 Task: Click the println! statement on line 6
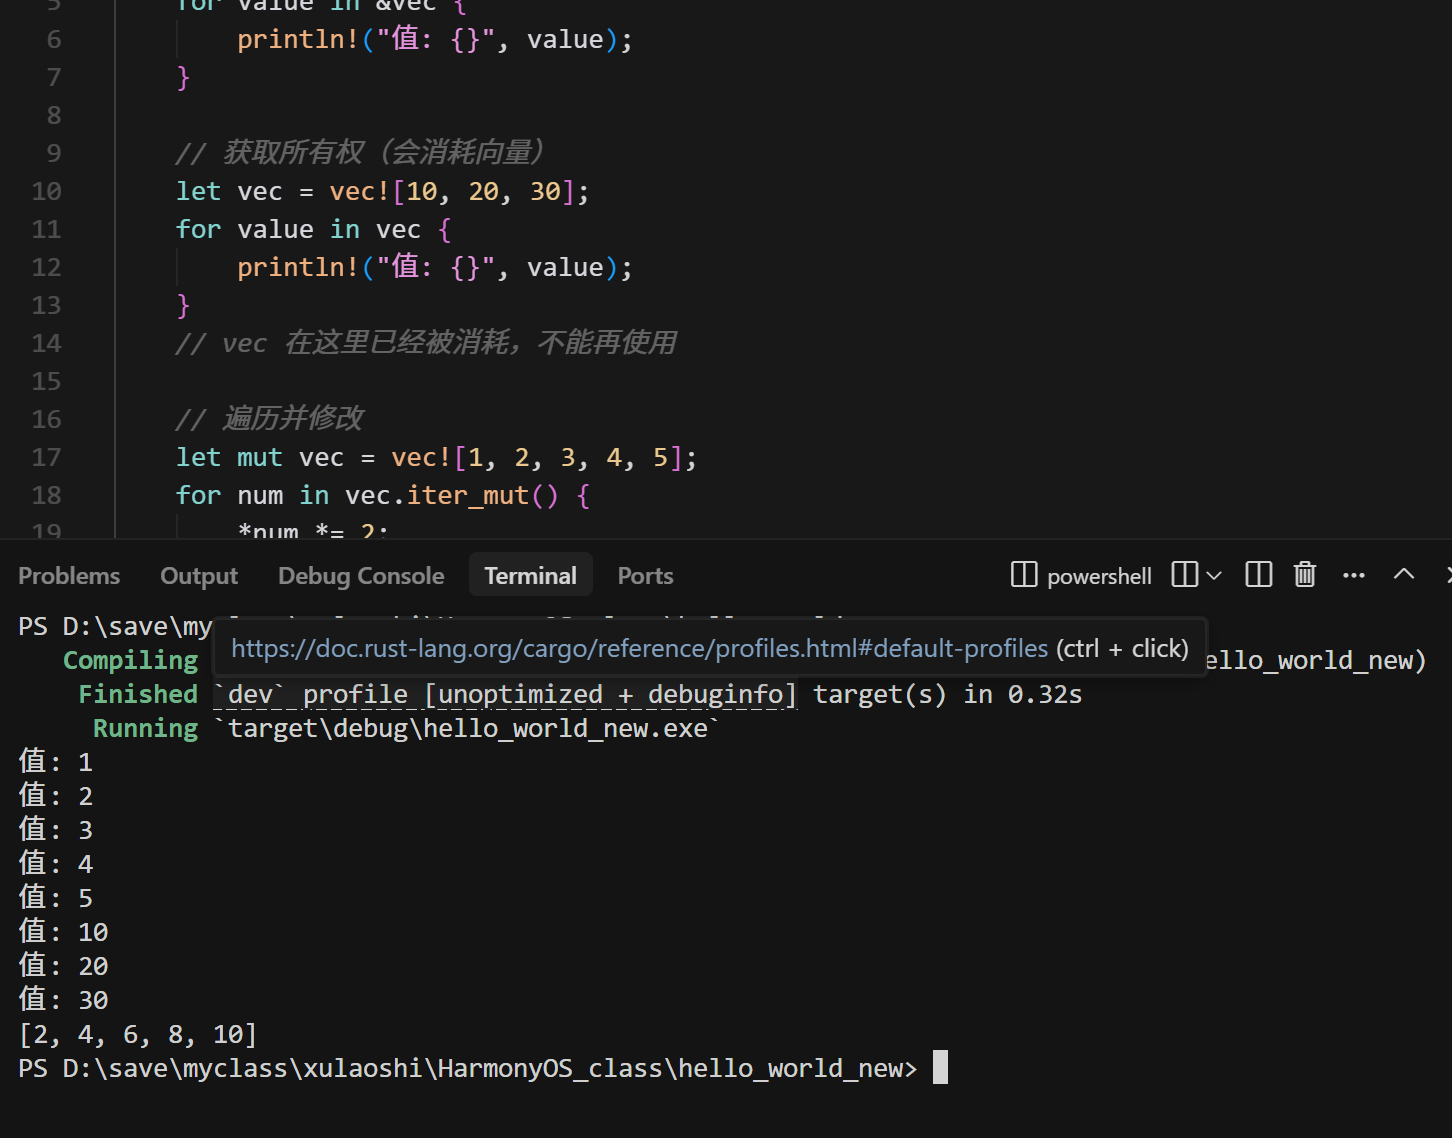click(x=435, y=40)
